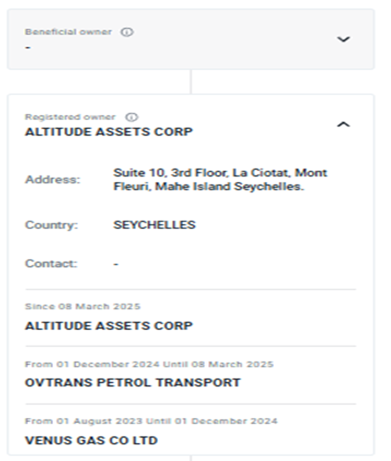Screen dimensions: 391x461
Task: Click the Contact field label
Action: (51, 264)
